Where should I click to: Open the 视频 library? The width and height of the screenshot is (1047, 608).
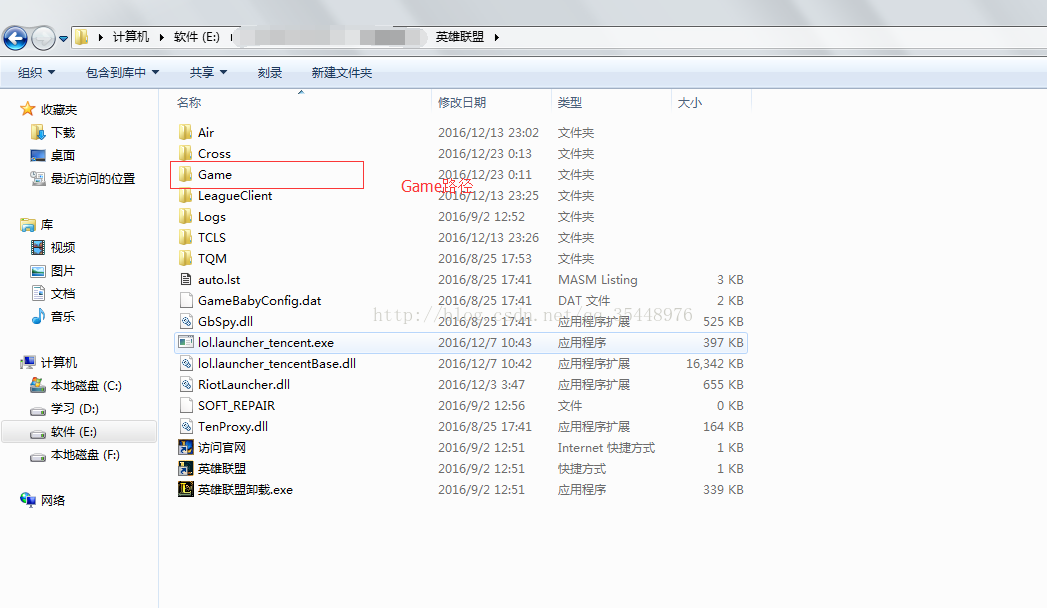tap(63, 248)
